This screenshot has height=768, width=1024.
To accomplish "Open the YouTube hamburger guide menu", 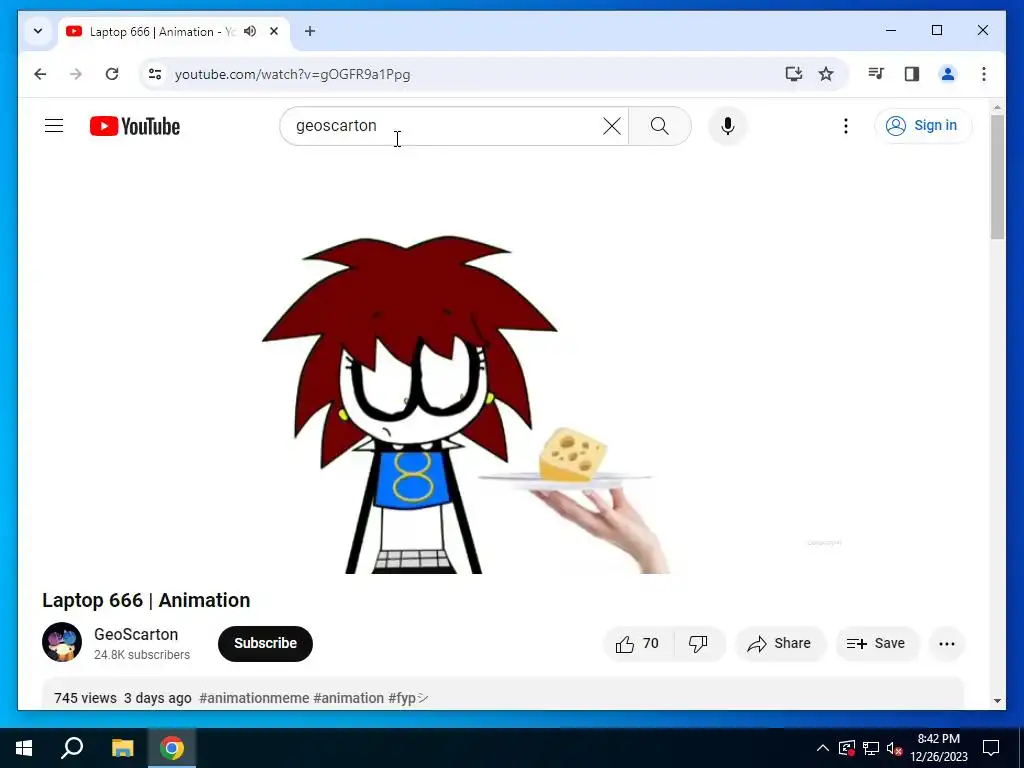I will click(54, 125).
